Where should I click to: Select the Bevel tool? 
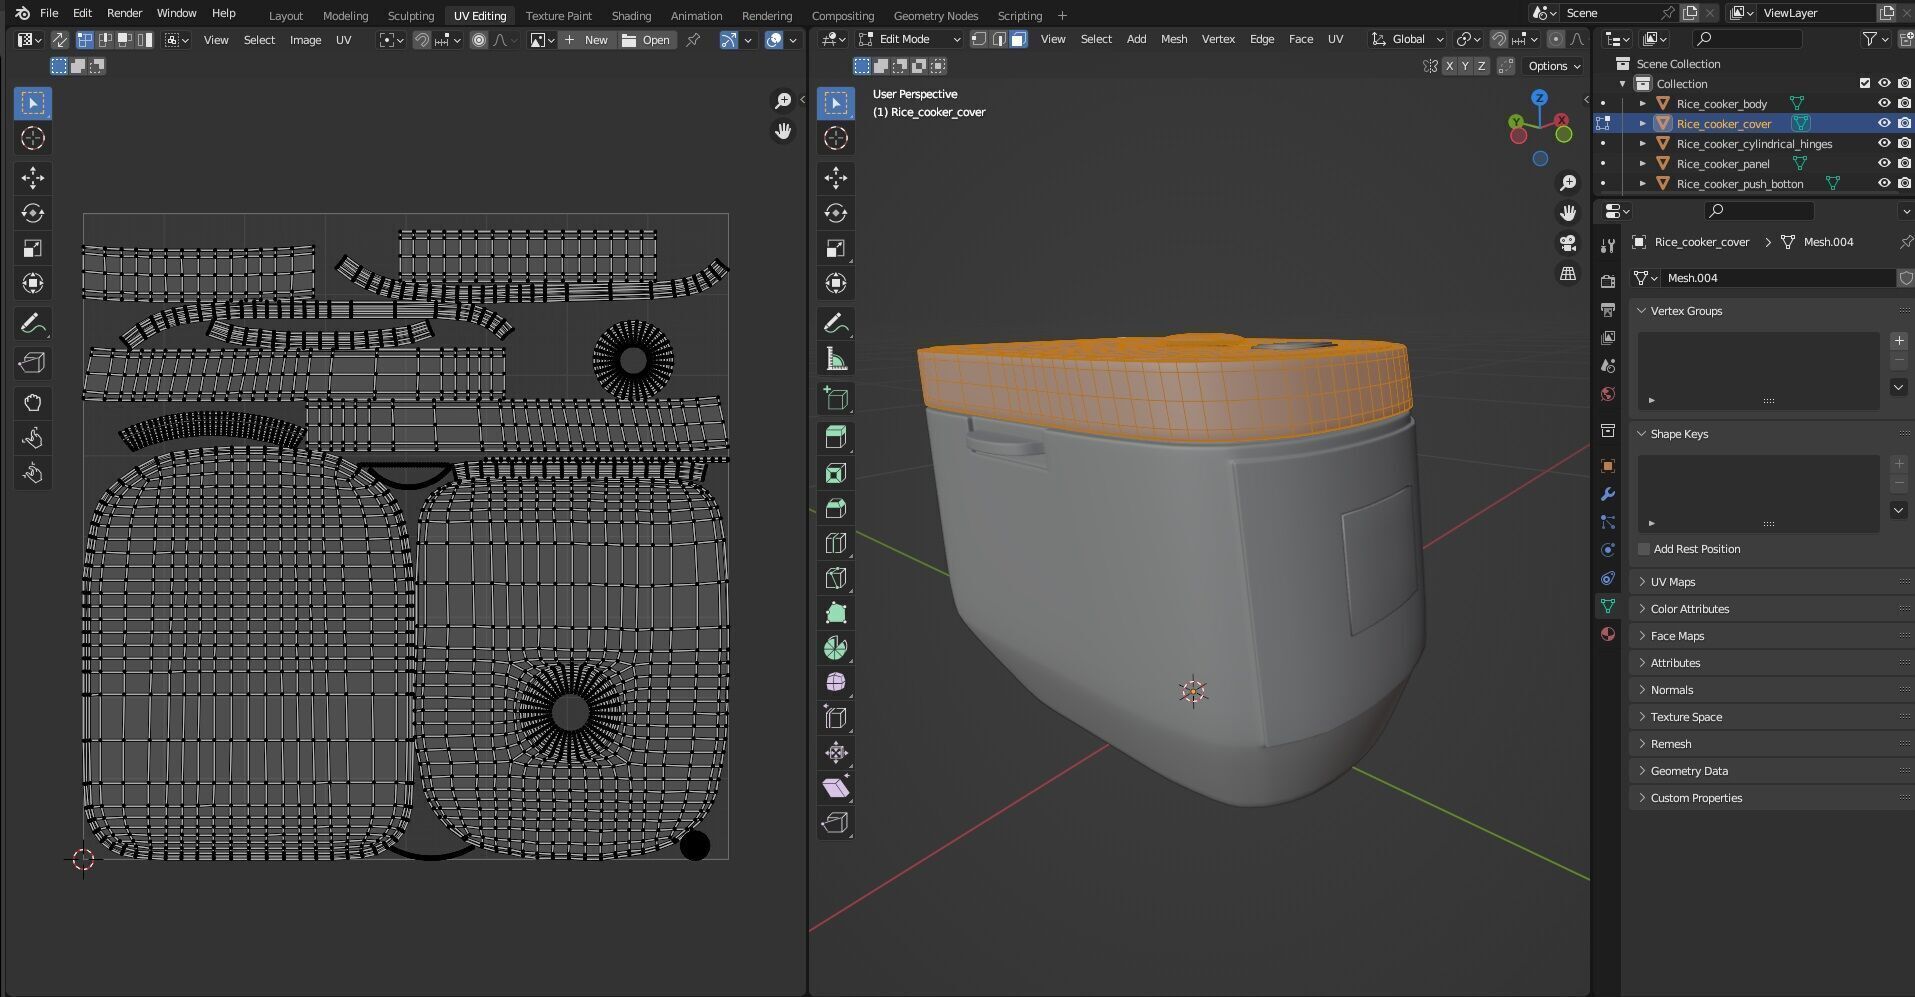[x=836, y=508]
